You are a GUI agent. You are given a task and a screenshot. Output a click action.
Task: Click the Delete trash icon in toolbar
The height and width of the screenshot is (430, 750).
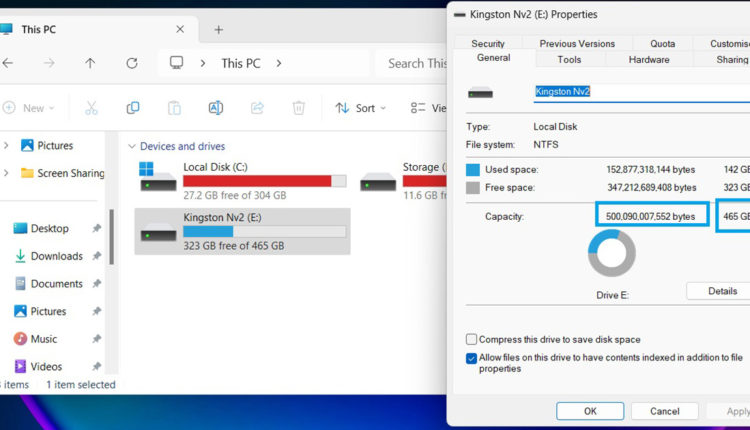(298, 108)
